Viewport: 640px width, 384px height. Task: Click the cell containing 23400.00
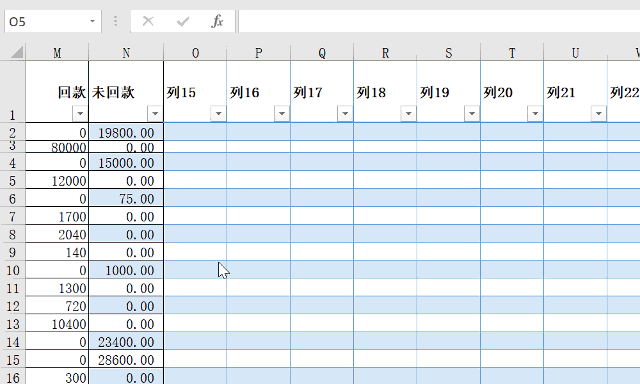pyautogui.click(x=126, y=342)
